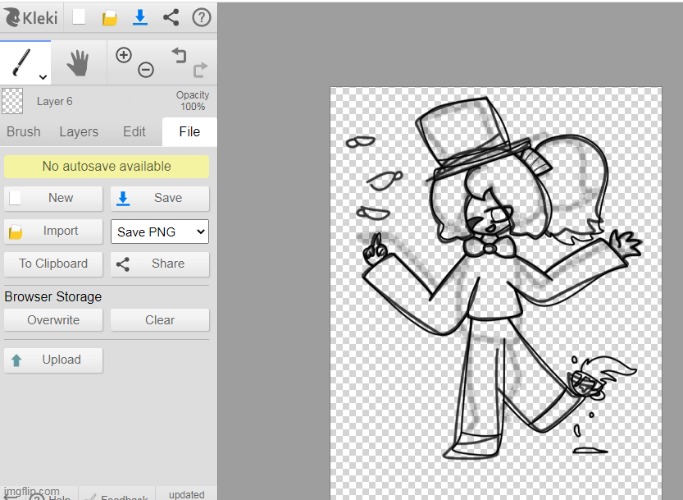The image size is (683, 500).
Task: Click the Layer 6 transparency thumbnail
Action: [12, 101]
